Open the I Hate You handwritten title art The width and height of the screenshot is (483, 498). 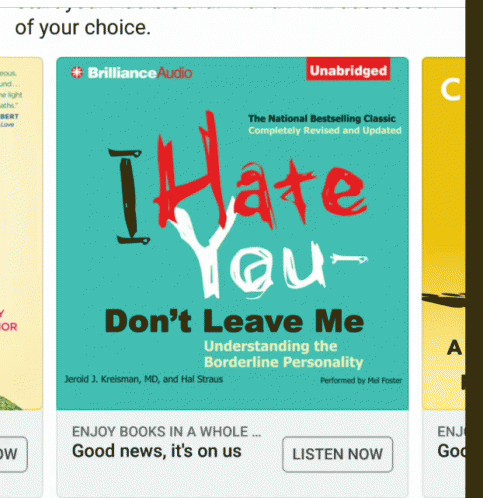point(238,205)
